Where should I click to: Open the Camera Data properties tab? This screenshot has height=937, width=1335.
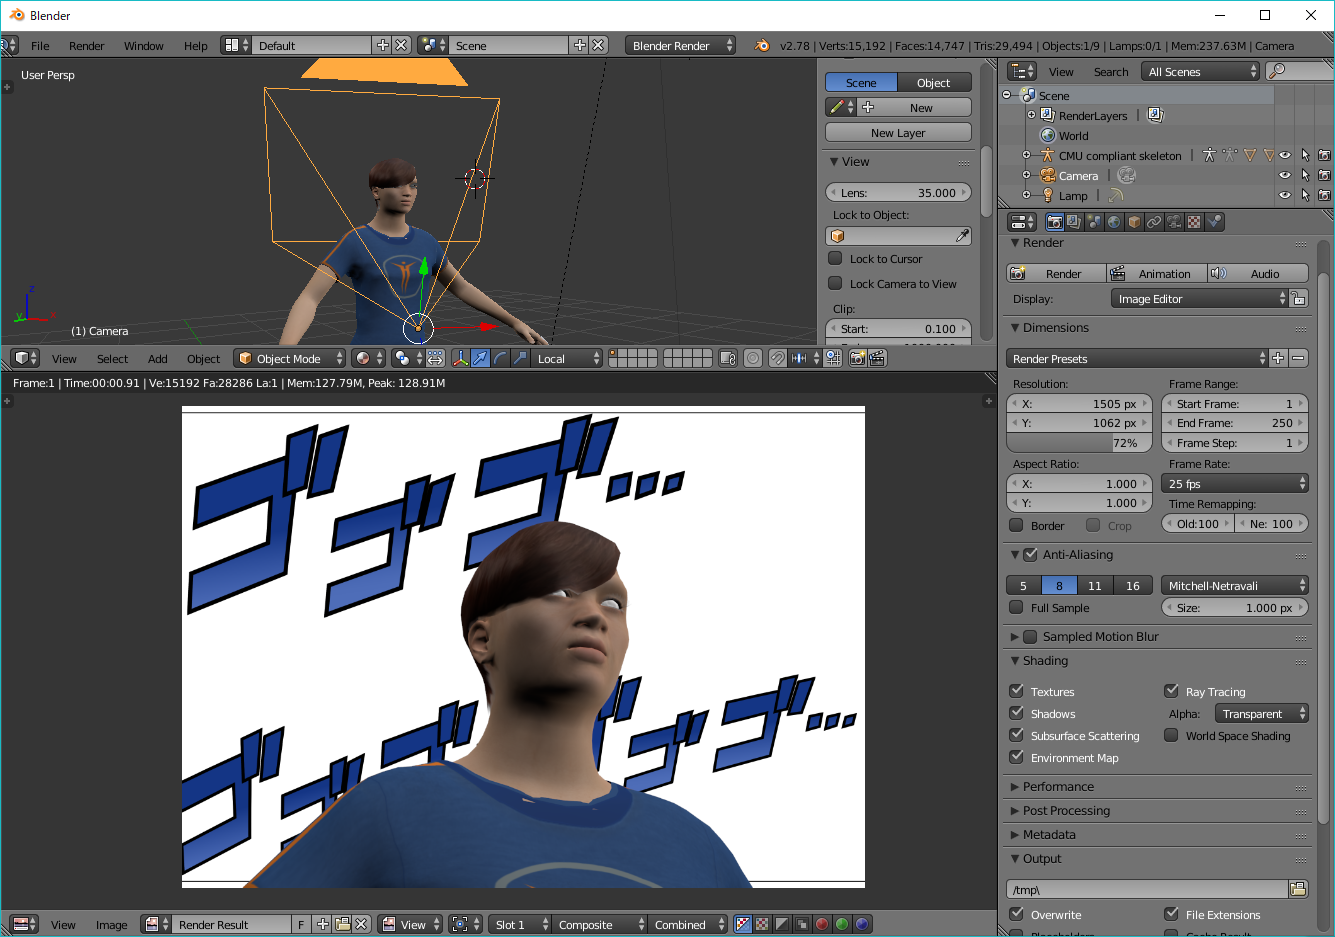(x=1174, y=222)
